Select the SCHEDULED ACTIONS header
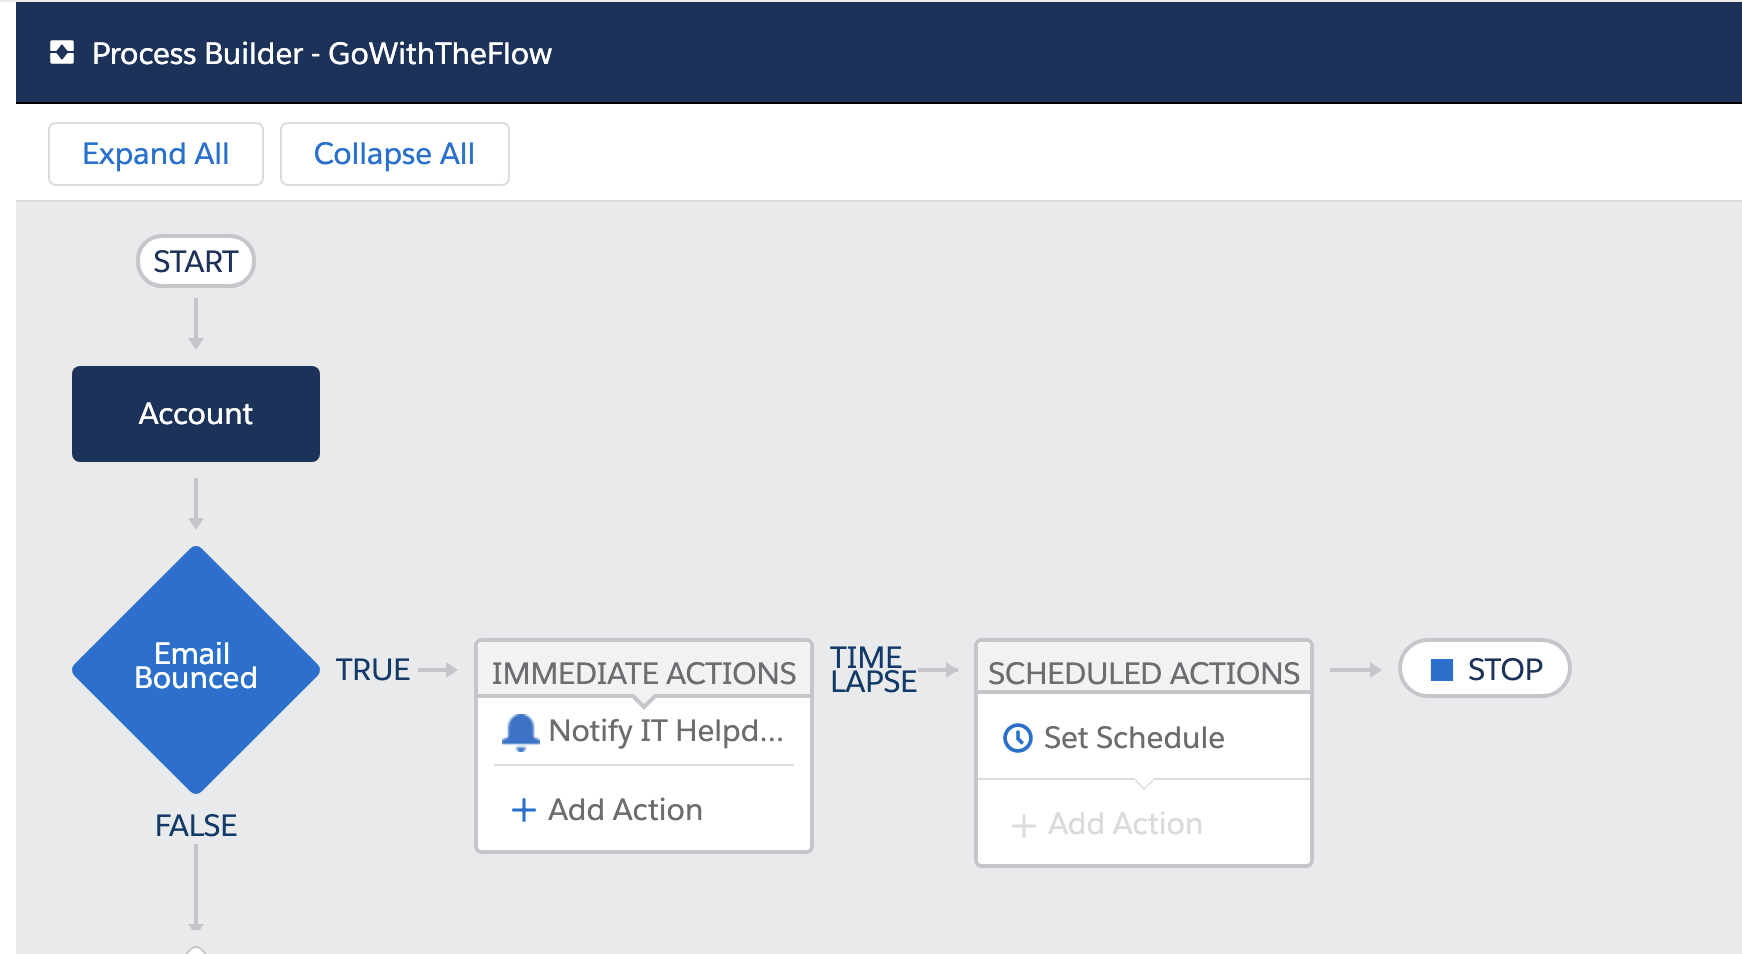The width and height of the screenshot is (1742, 954). [1144, 673]
